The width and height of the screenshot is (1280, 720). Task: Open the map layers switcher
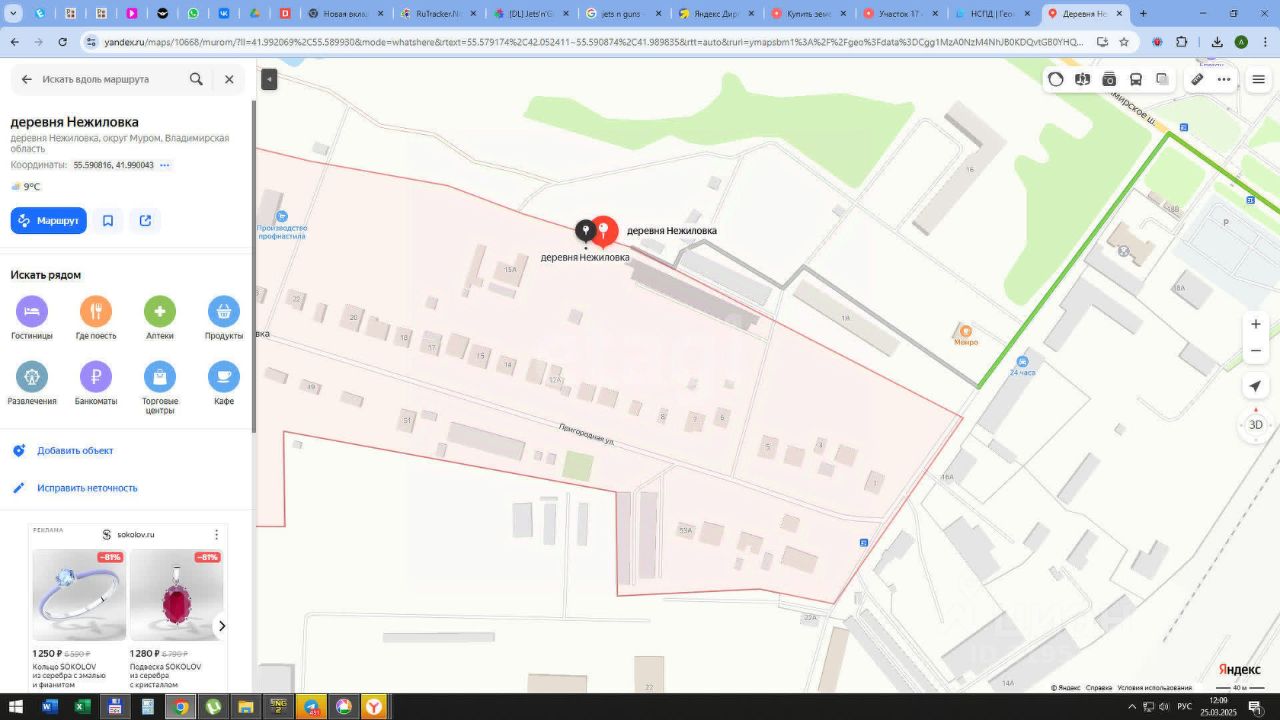coord(1162,79)
